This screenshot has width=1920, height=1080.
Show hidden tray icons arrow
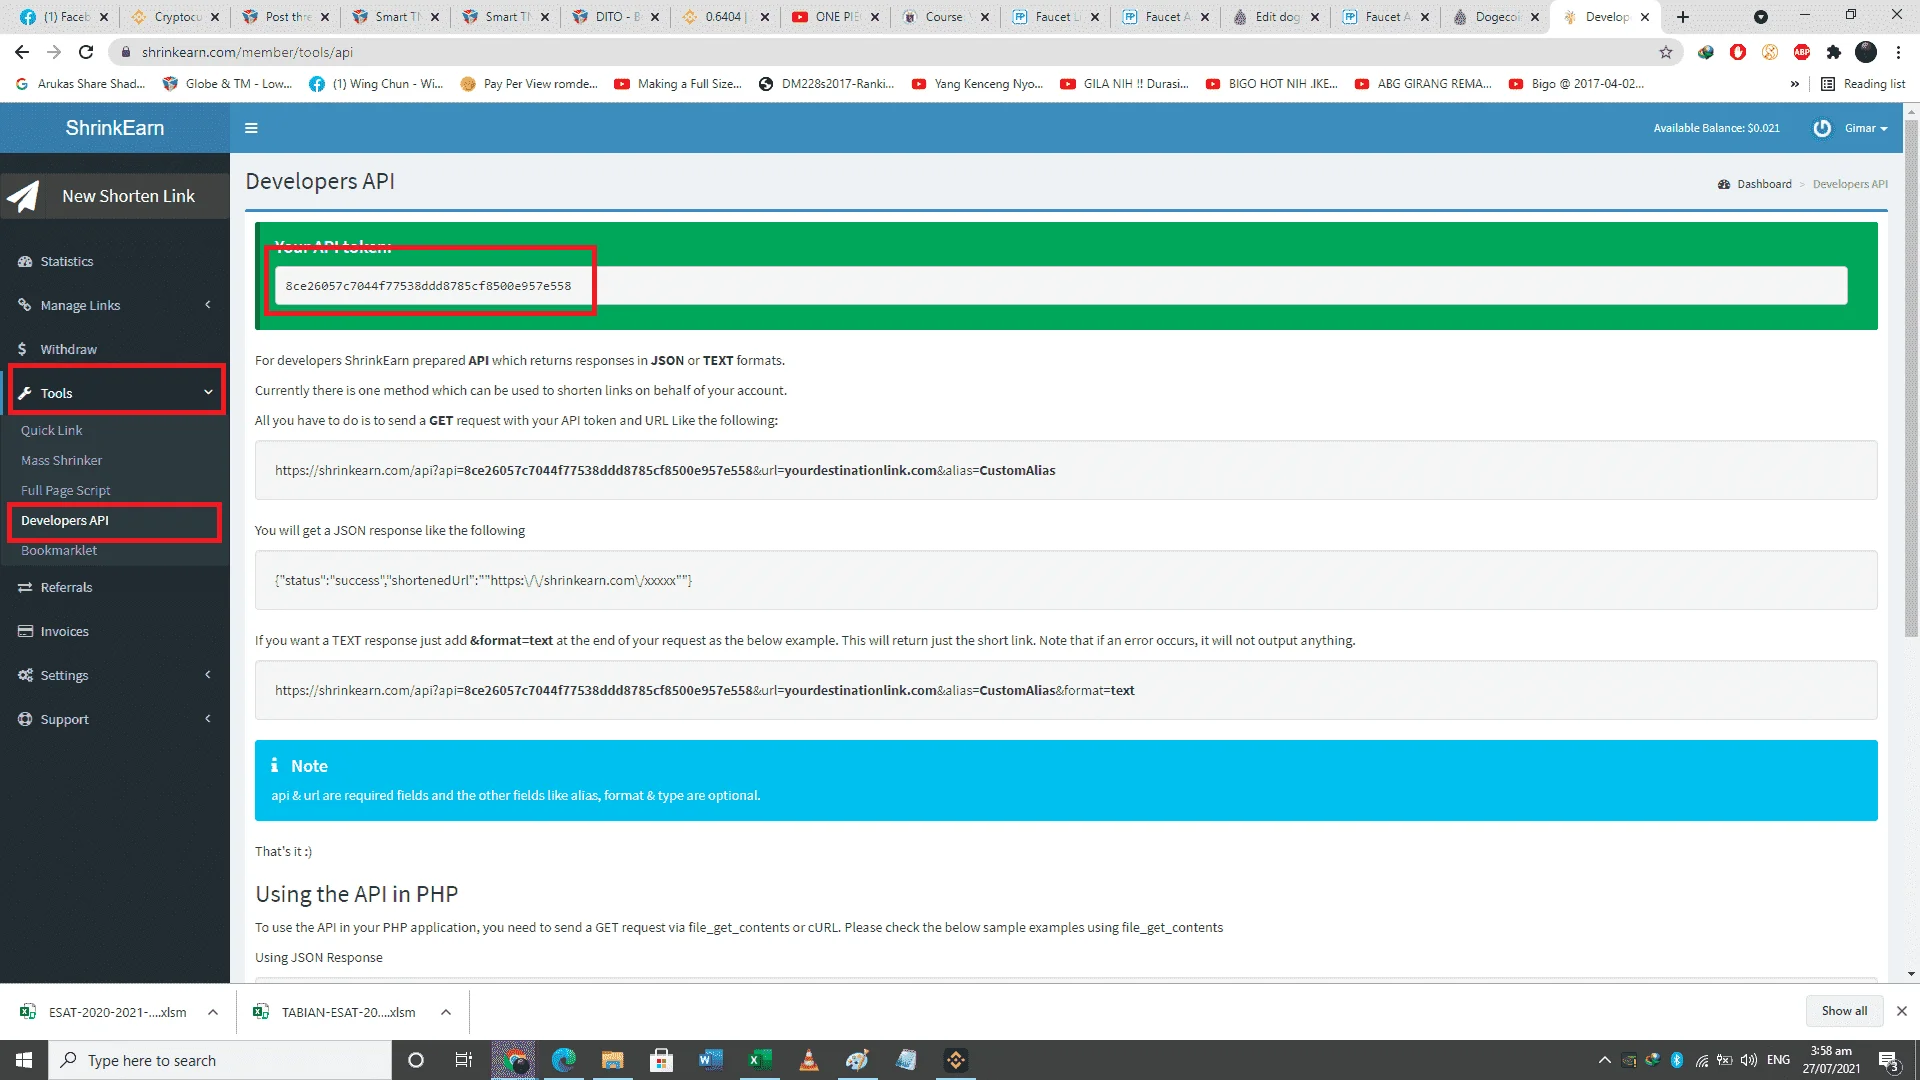(x=1604, y=1060)
